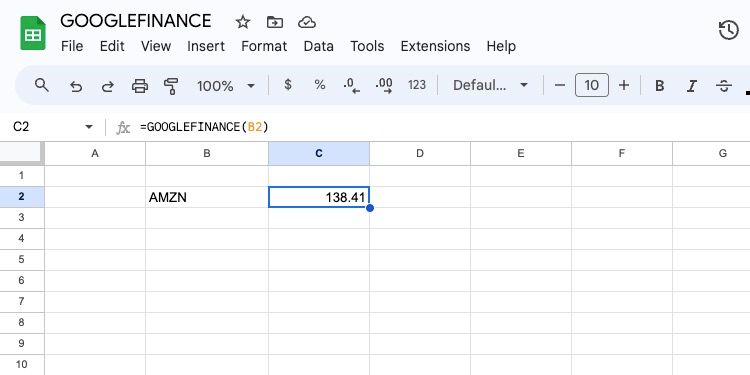Decrease font size with minus button
This screenshot has height=375, width=750.
560,86
